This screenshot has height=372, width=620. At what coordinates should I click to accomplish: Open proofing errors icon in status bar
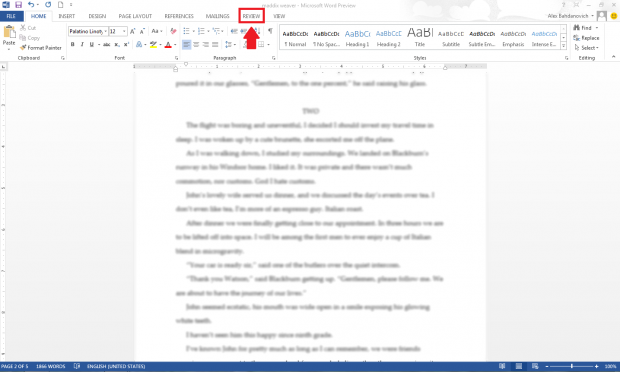click(77, 366)
